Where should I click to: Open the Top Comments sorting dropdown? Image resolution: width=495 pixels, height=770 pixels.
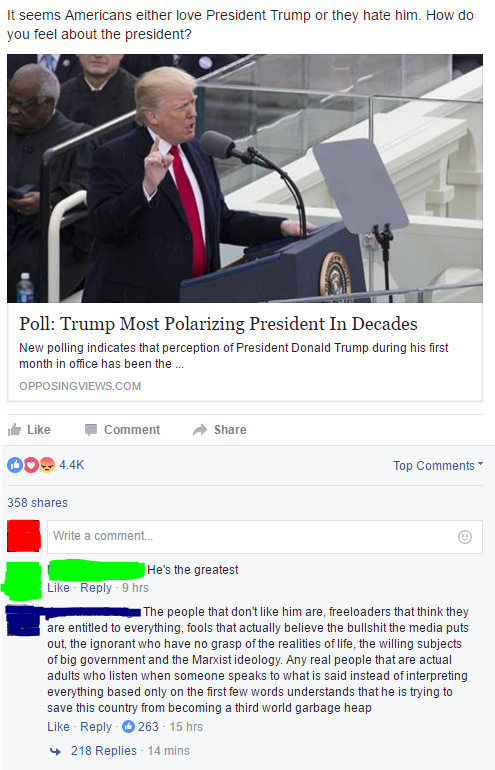438,465
